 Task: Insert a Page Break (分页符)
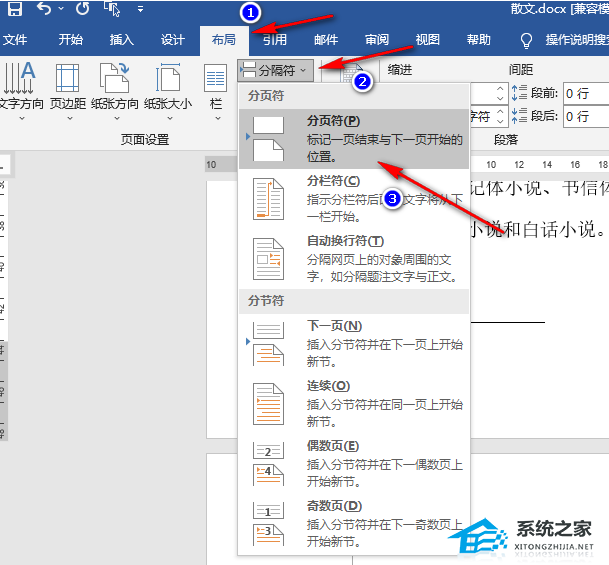click(353, 139)
